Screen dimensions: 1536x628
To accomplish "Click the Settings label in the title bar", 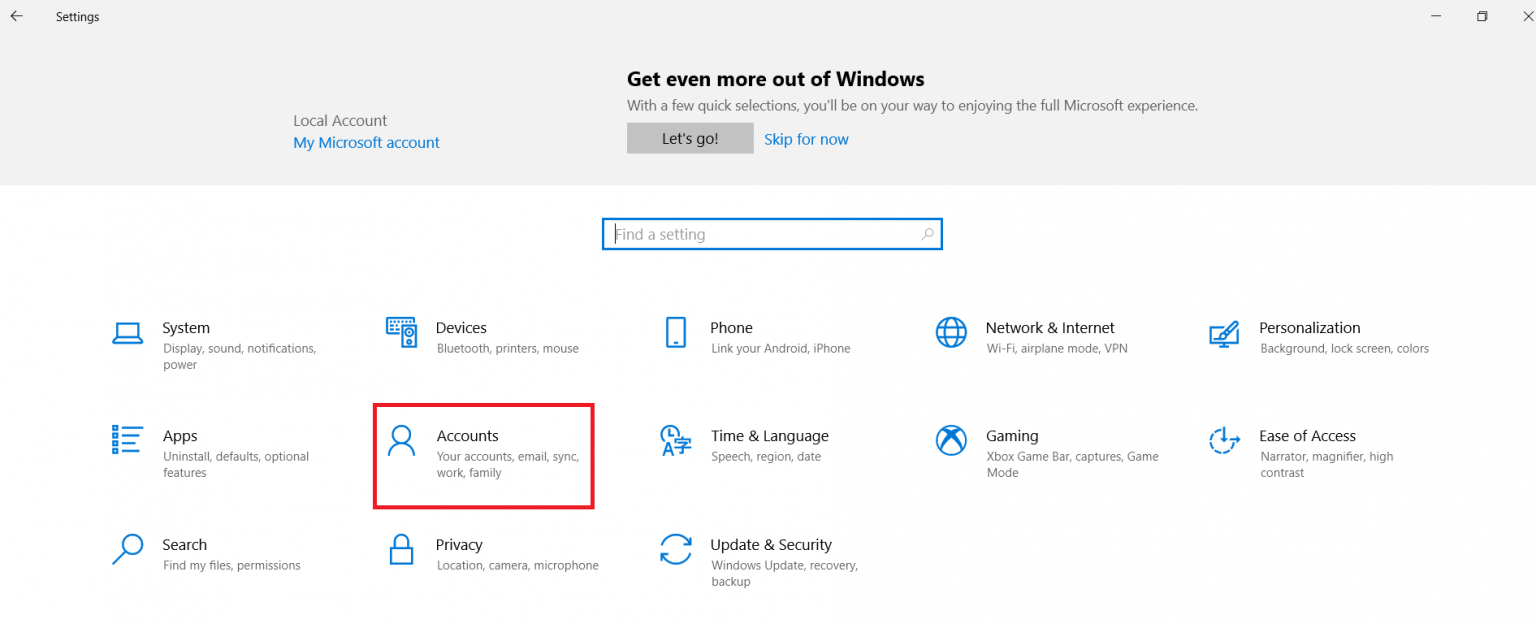I will 77,16.
